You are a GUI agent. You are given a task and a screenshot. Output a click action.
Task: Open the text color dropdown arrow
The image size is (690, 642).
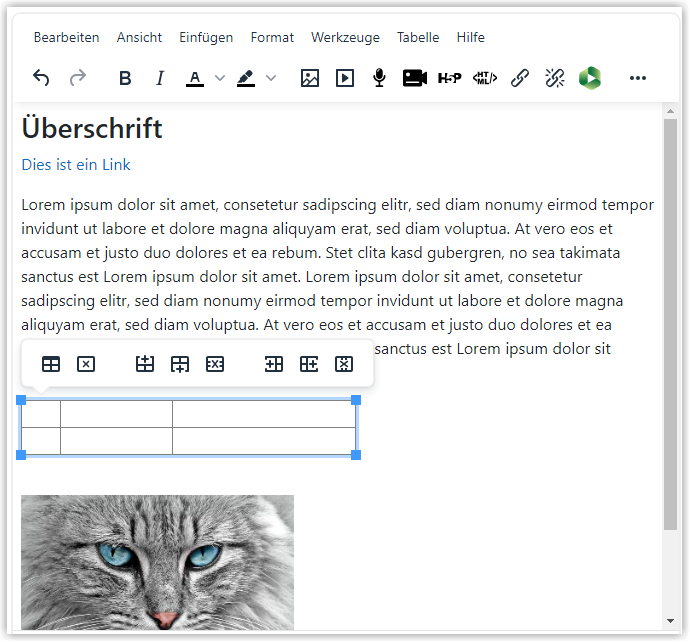tap(220, 78)
